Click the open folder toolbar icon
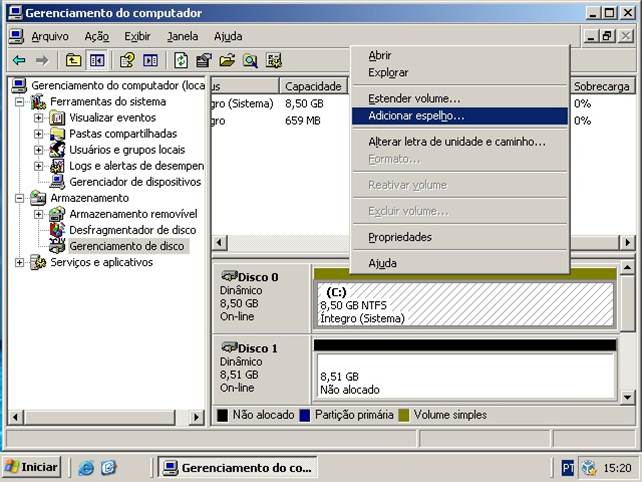The height and width of the screenshot is (482, 642). 227,61
